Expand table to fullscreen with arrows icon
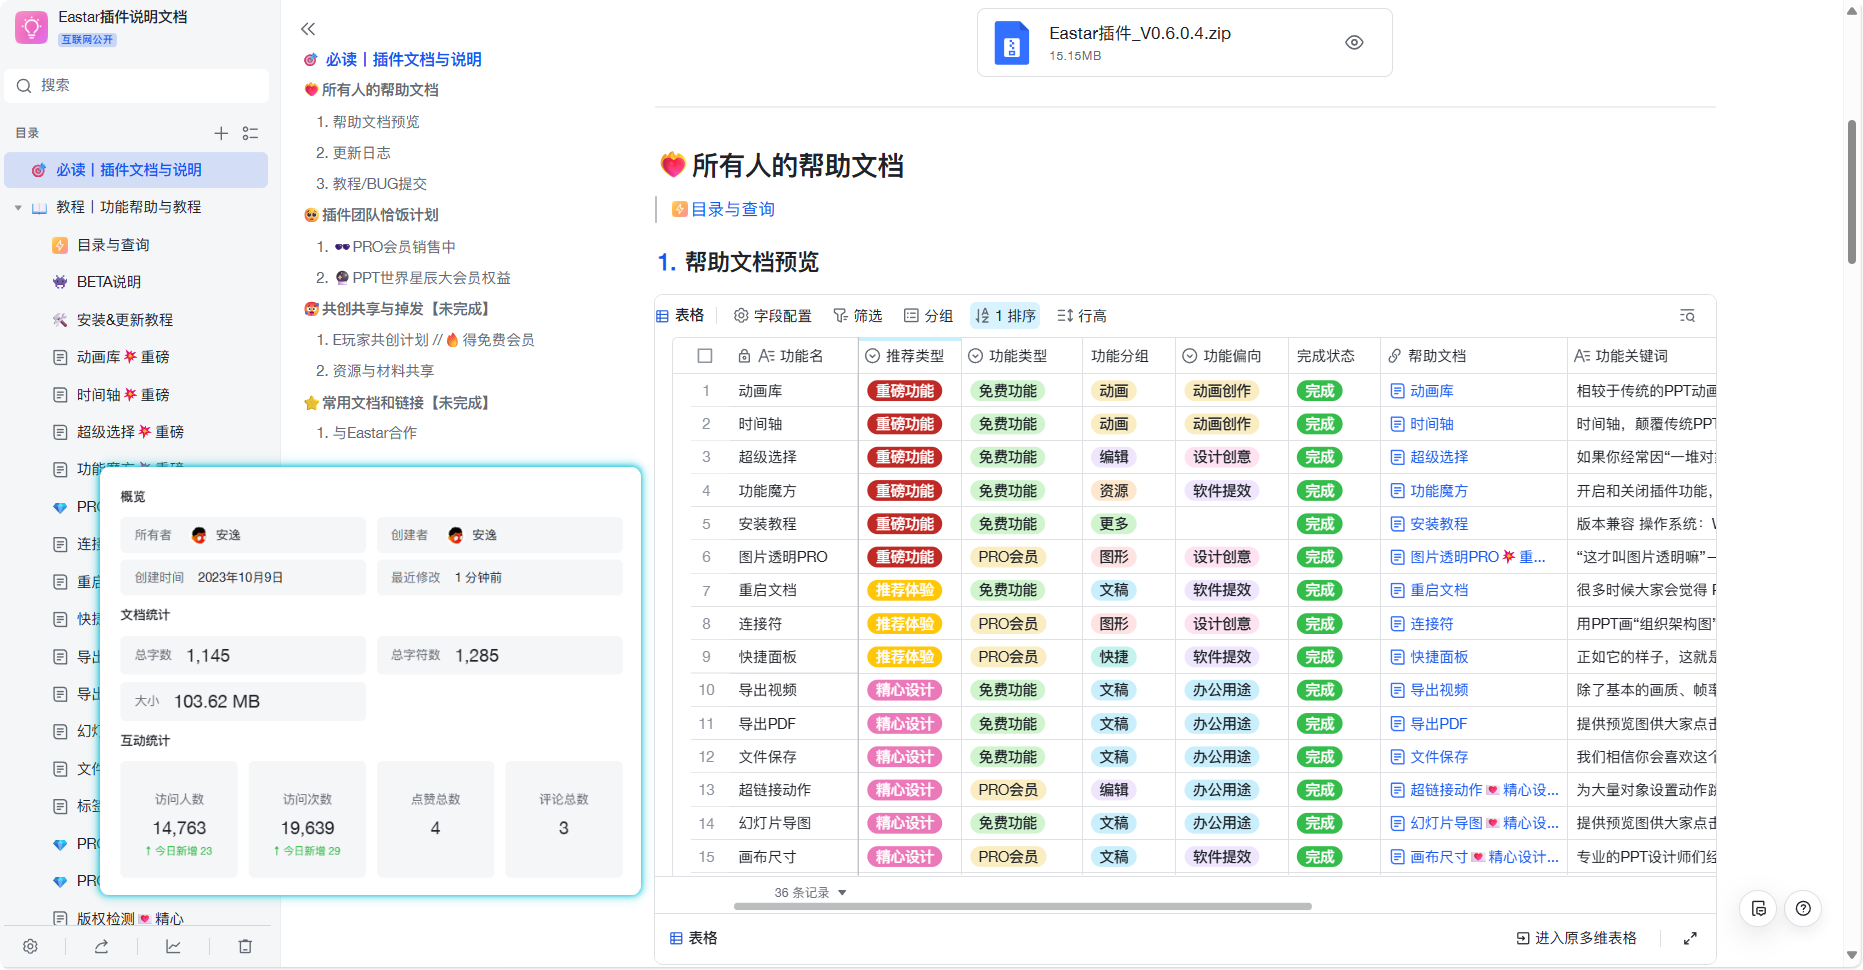The height and width of the screenshot is (970, 1863). coord(1690,938)
